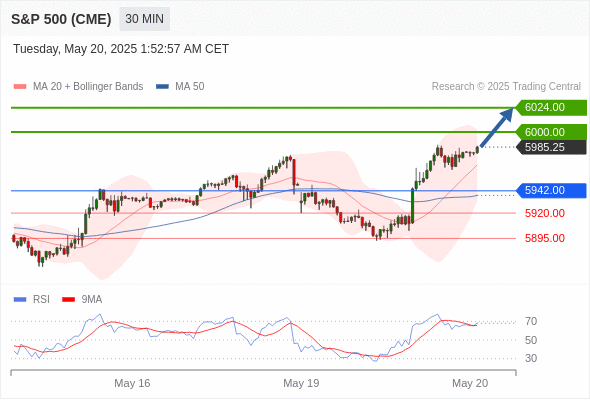Click the MA 50 legend label
This screenshot has width=590, height=400.
click(x=190, y=87)
